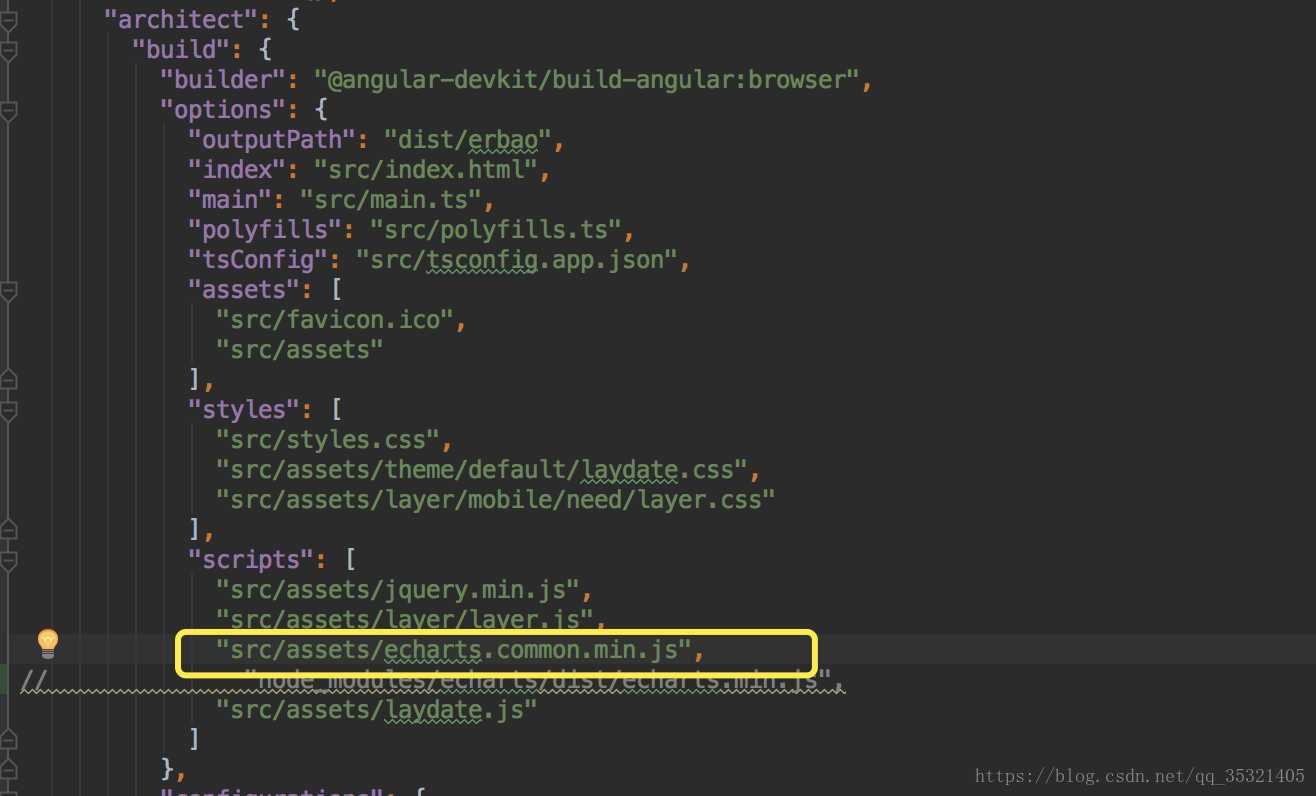Screen dimensions: 1316x796
Task: Click the "src/assets/echarts.common.min.js" entry
Action: tap(454, 651)
